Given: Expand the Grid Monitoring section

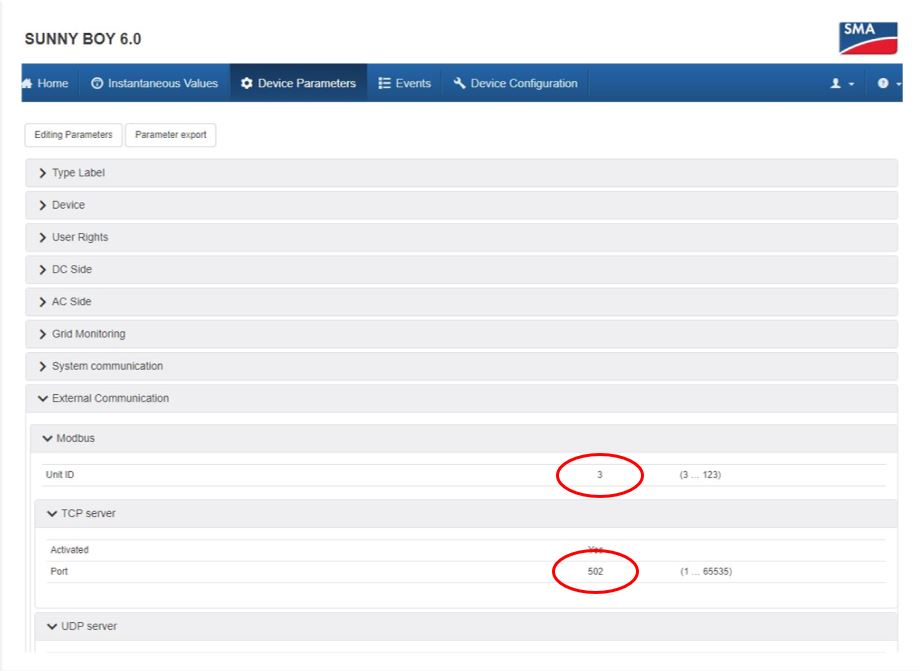Looking at the screenshot, I should [x=461, y=334].
